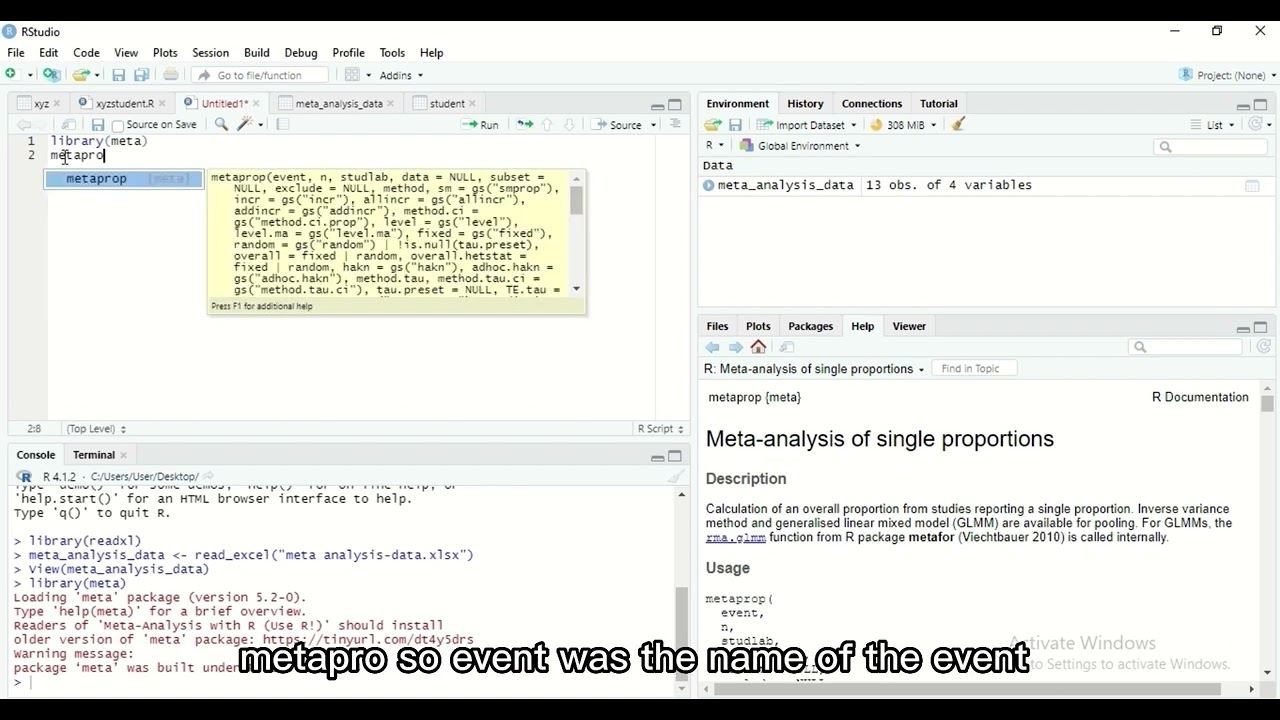Save current script using editor disk icon
The height and width of the screenshot is (720, 1280).
point(97,125)
